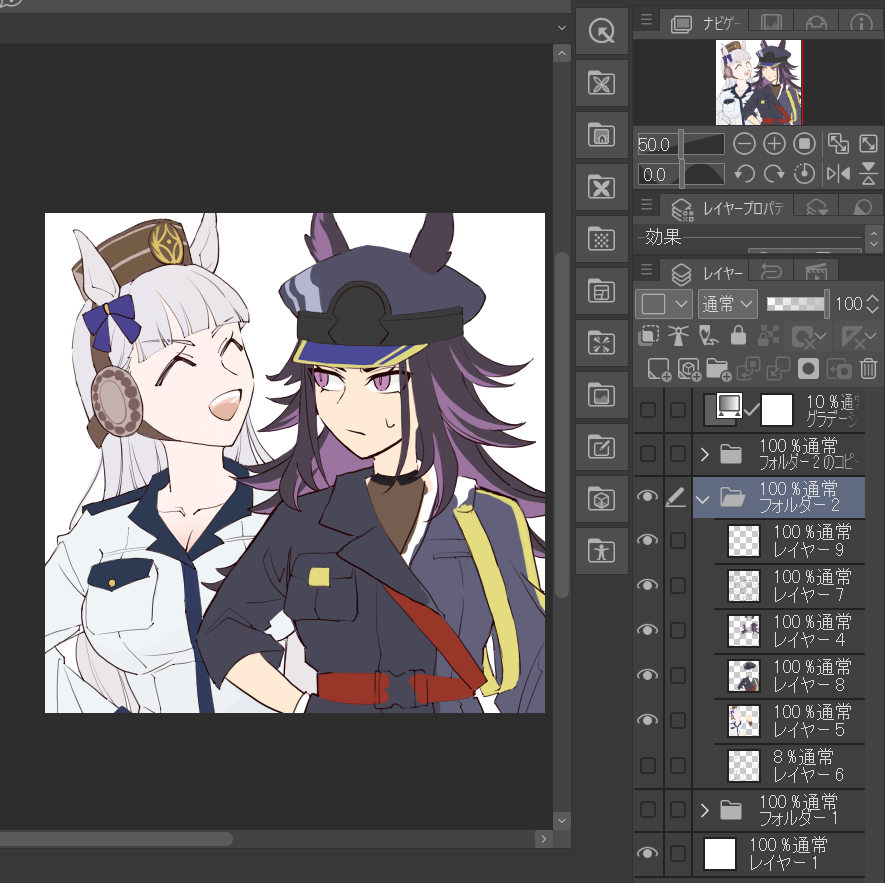
Task: Show the hidden レイヤー 6 layer
Action: point(648,765)
